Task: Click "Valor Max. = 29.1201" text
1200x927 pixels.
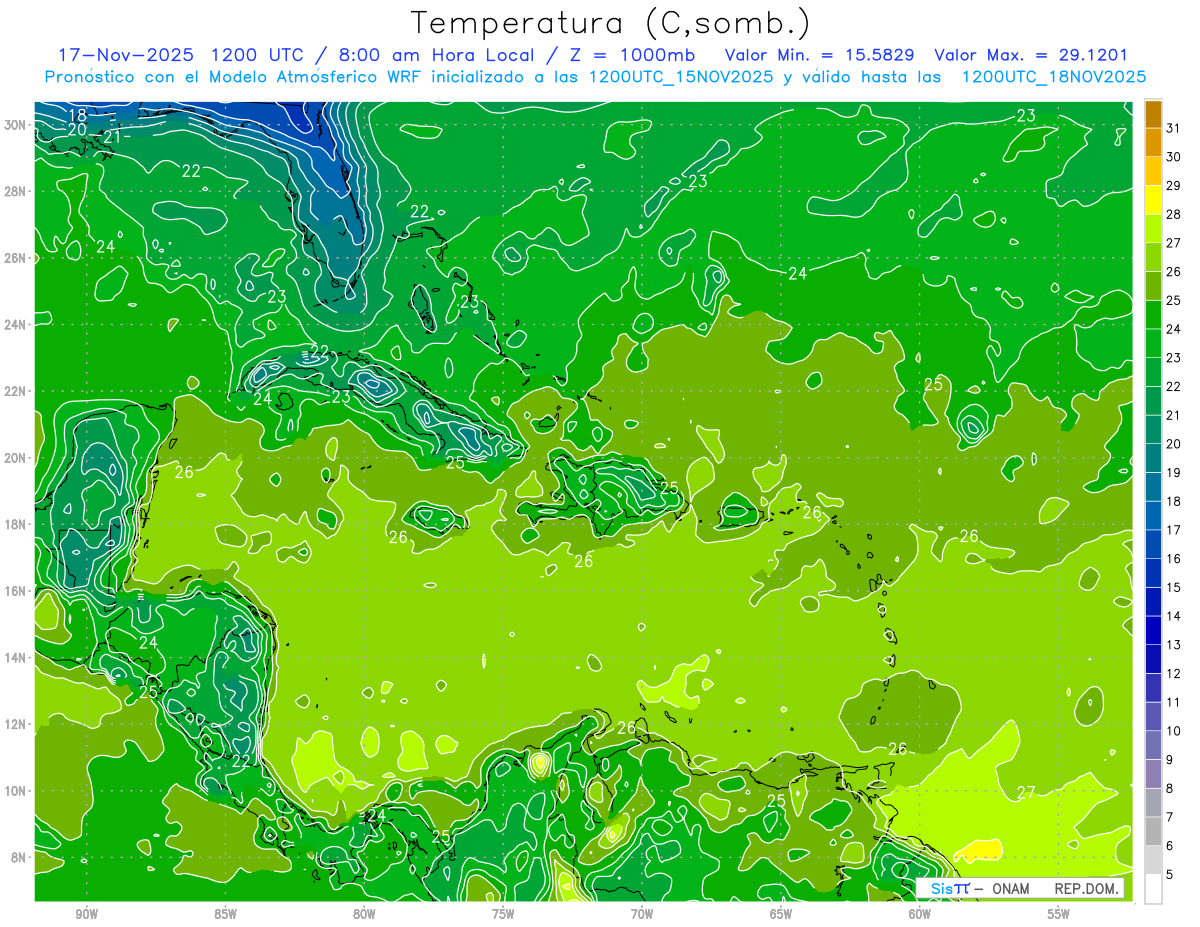Action: (x=1031, y=55)
